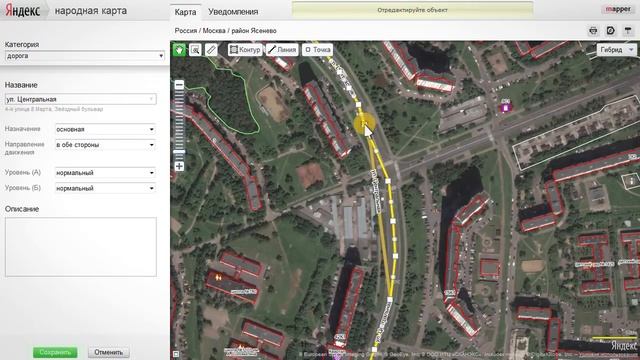This screenshot has width=640, height=360.
Task: Select the ruler distance tool
Action: click(211, 50)
